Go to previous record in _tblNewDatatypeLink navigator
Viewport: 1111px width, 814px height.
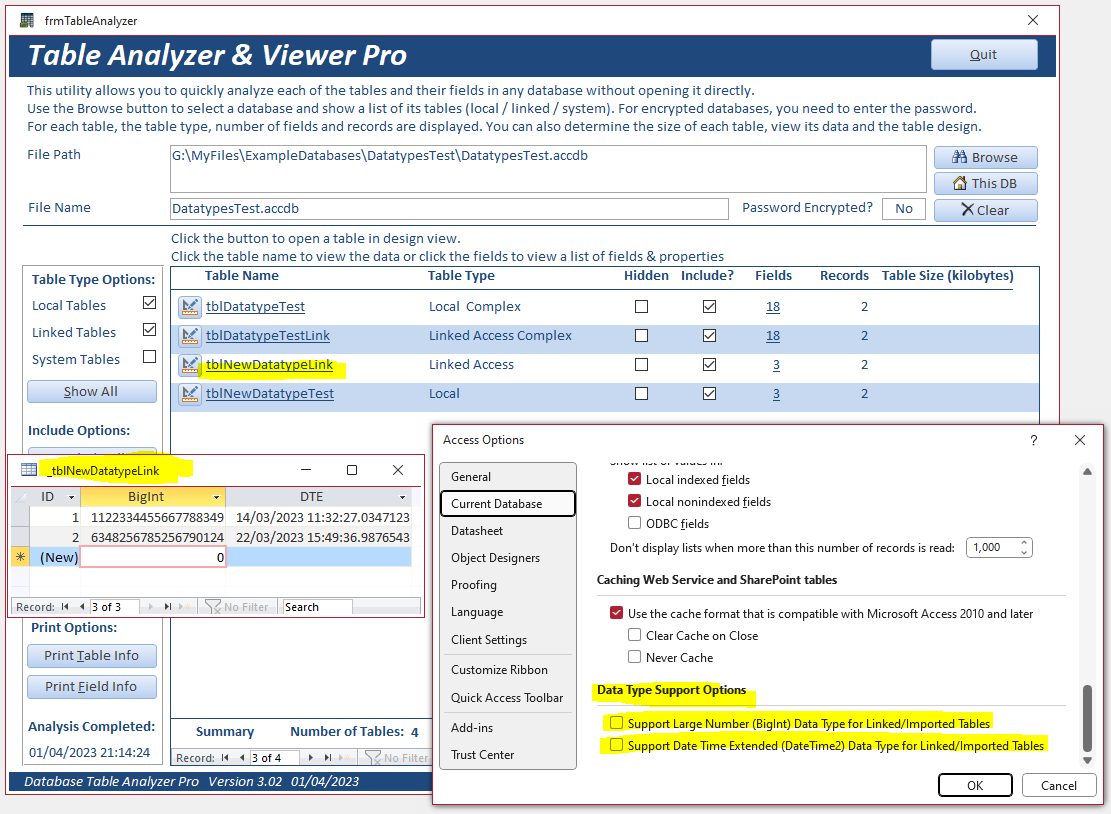coord(81,606)
